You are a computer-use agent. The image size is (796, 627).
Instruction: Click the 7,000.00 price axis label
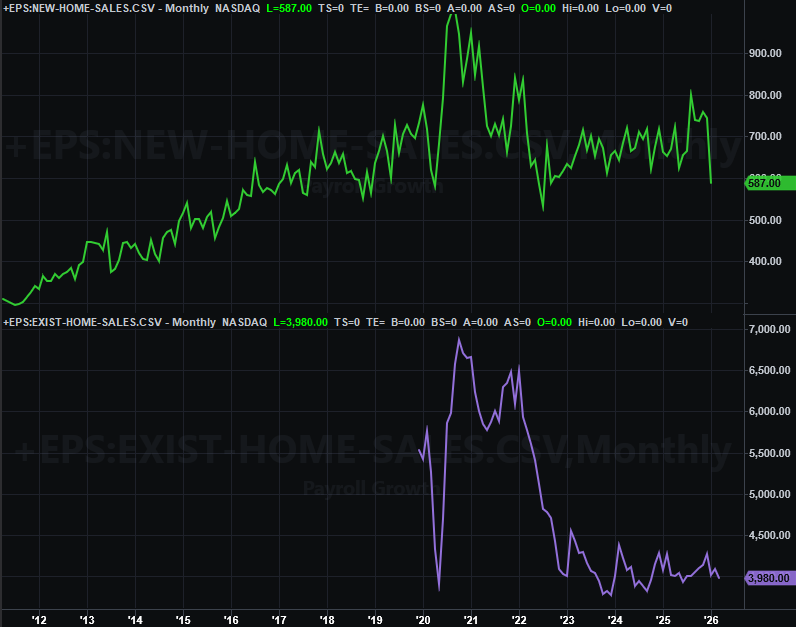click(769, 329)
